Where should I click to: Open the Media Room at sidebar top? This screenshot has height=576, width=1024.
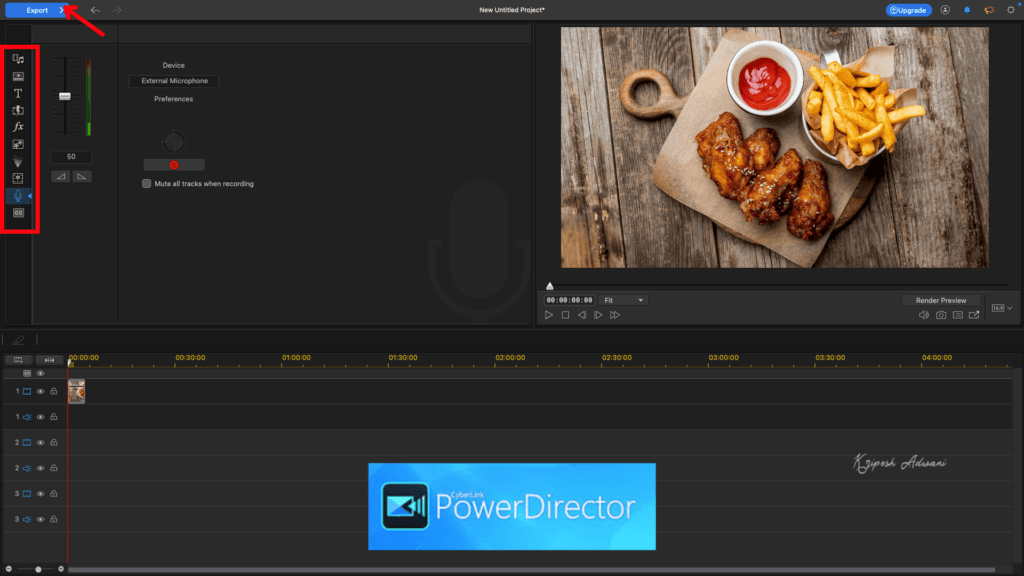point(18,59)
